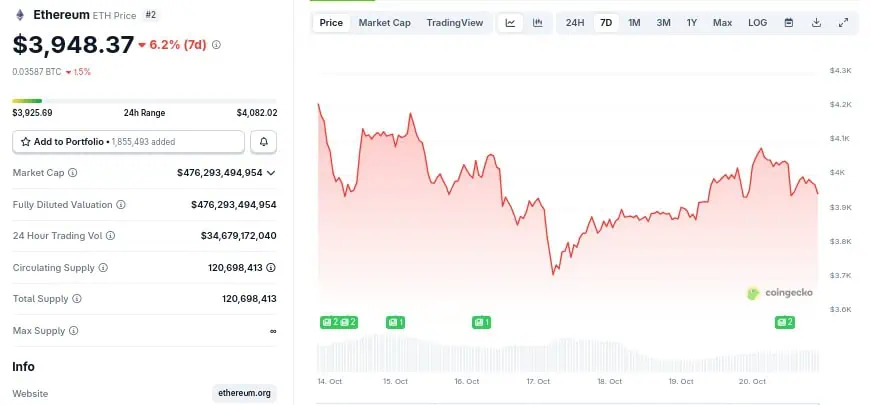Select the 1M time range
This screenshot has width=871, height=405.
tap(634, 23)
